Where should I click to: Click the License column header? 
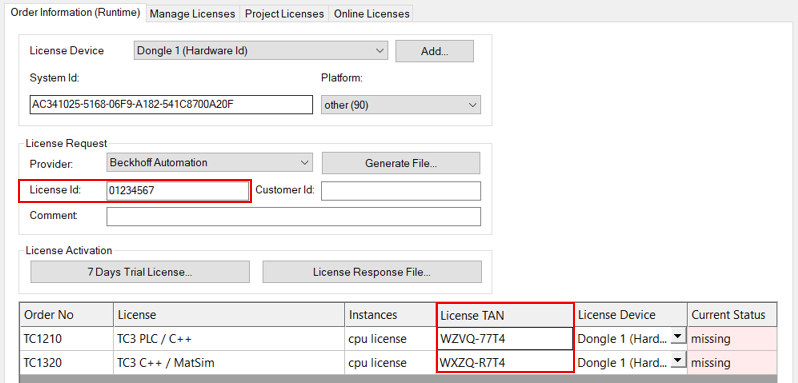(230, 315)
